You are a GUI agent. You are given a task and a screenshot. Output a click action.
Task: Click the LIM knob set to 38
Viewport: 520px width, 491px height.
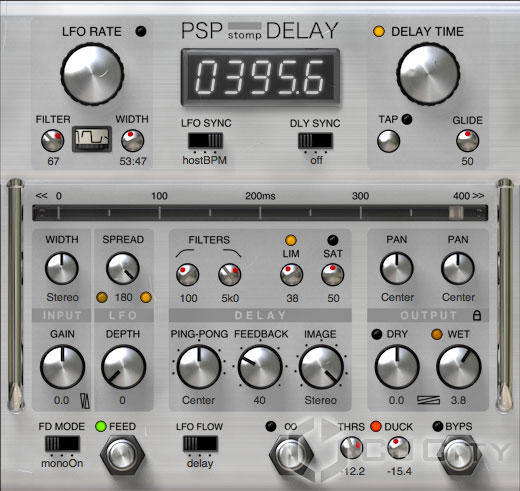coord(291,274)
